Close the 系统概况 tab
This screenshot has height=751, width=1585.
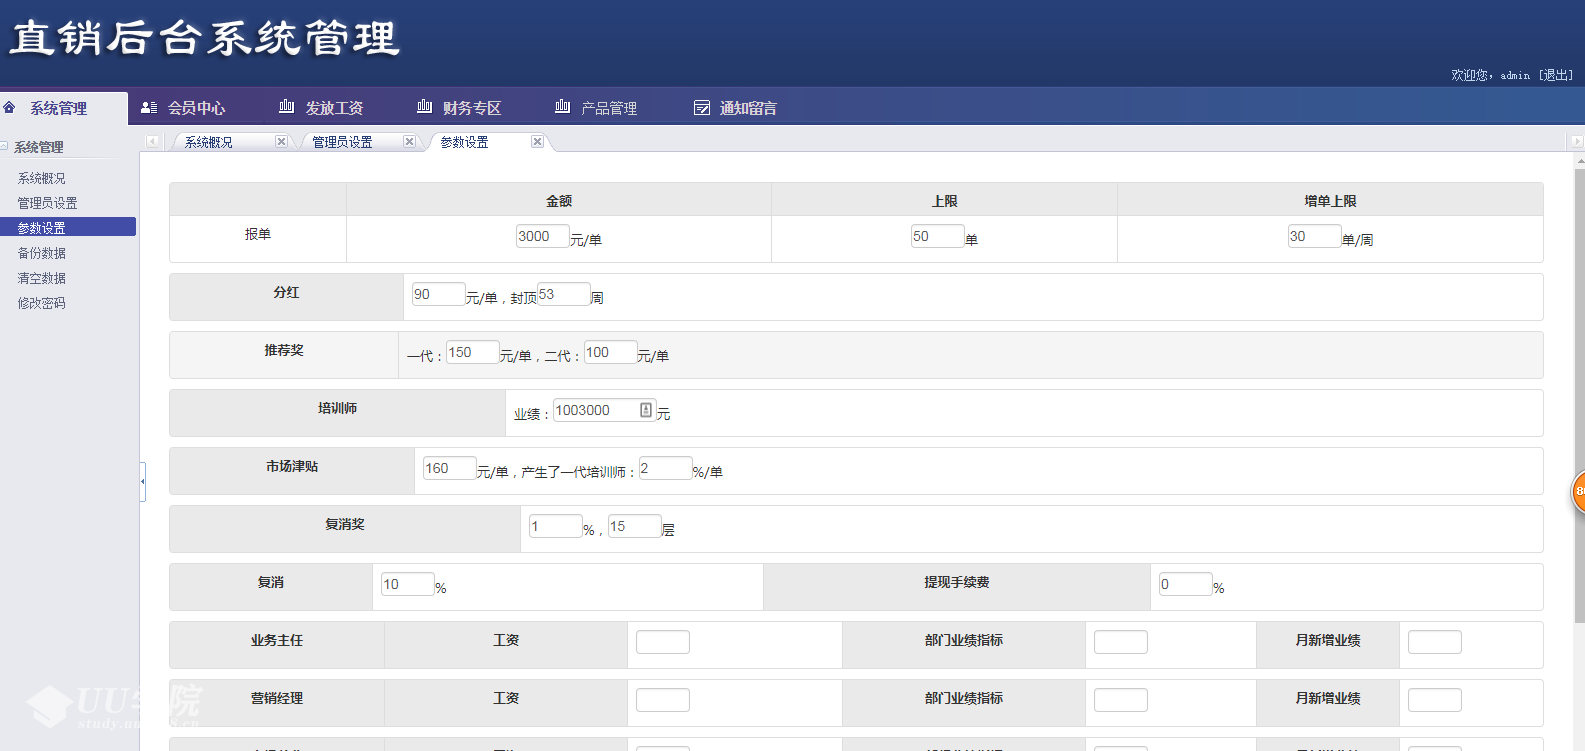click(281, 141)
